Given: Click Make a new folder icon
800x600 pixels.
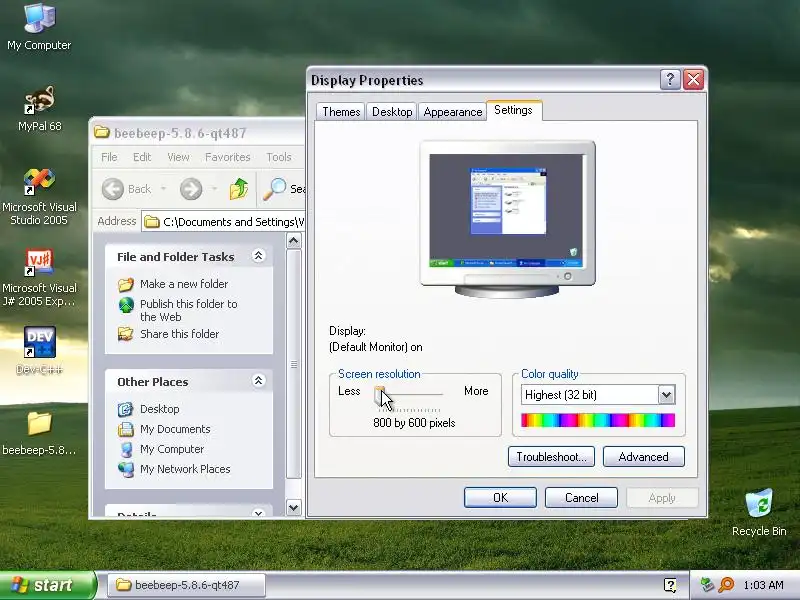Looking at the screenshot, I should 126,284.
